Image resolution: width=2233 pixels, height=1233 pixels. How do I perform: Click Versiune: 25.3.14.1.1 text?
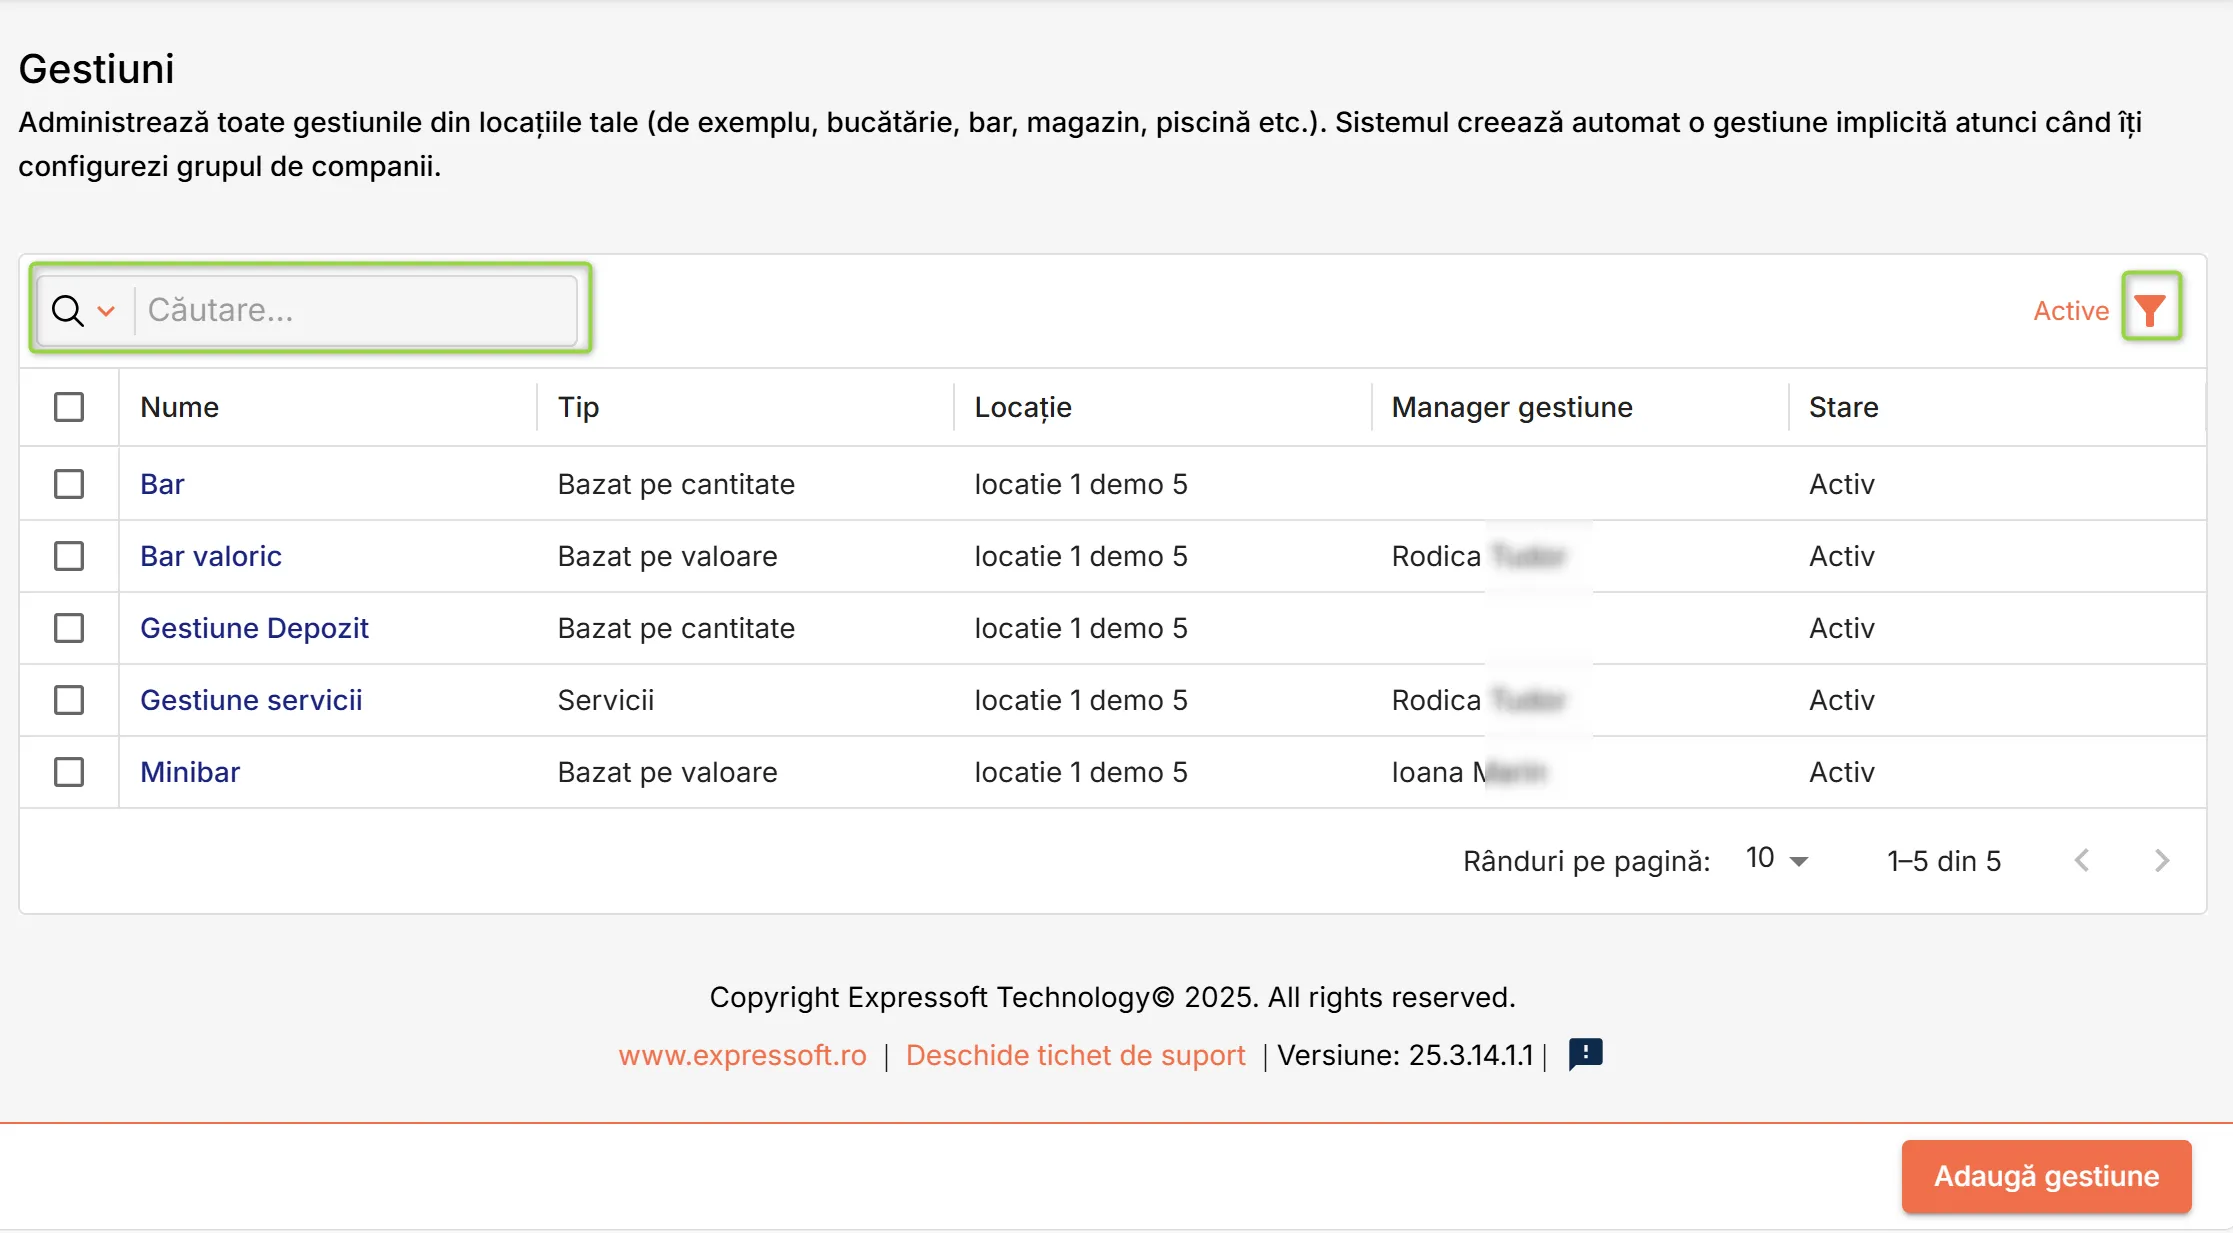click(x=1405, y=1055)
